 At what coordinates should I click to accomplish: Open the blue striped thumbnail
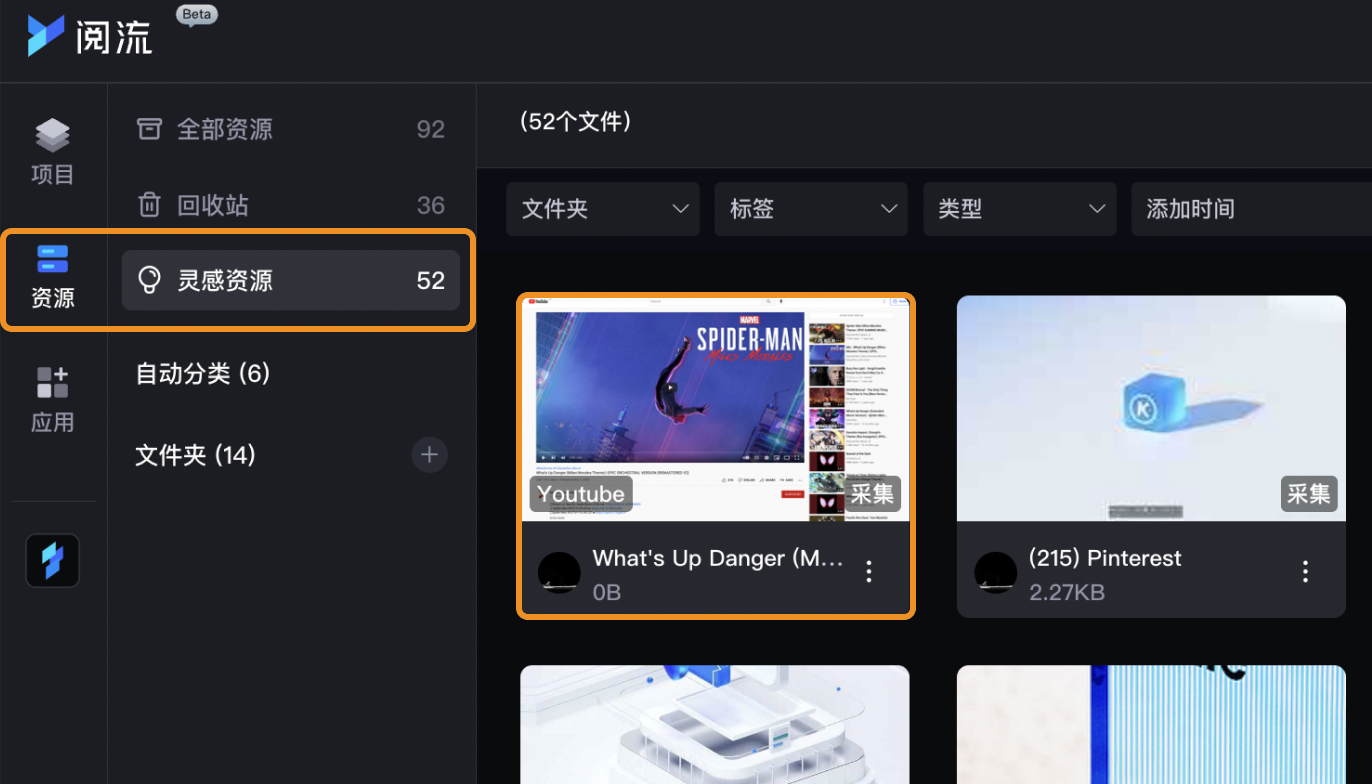[1151, 725]
